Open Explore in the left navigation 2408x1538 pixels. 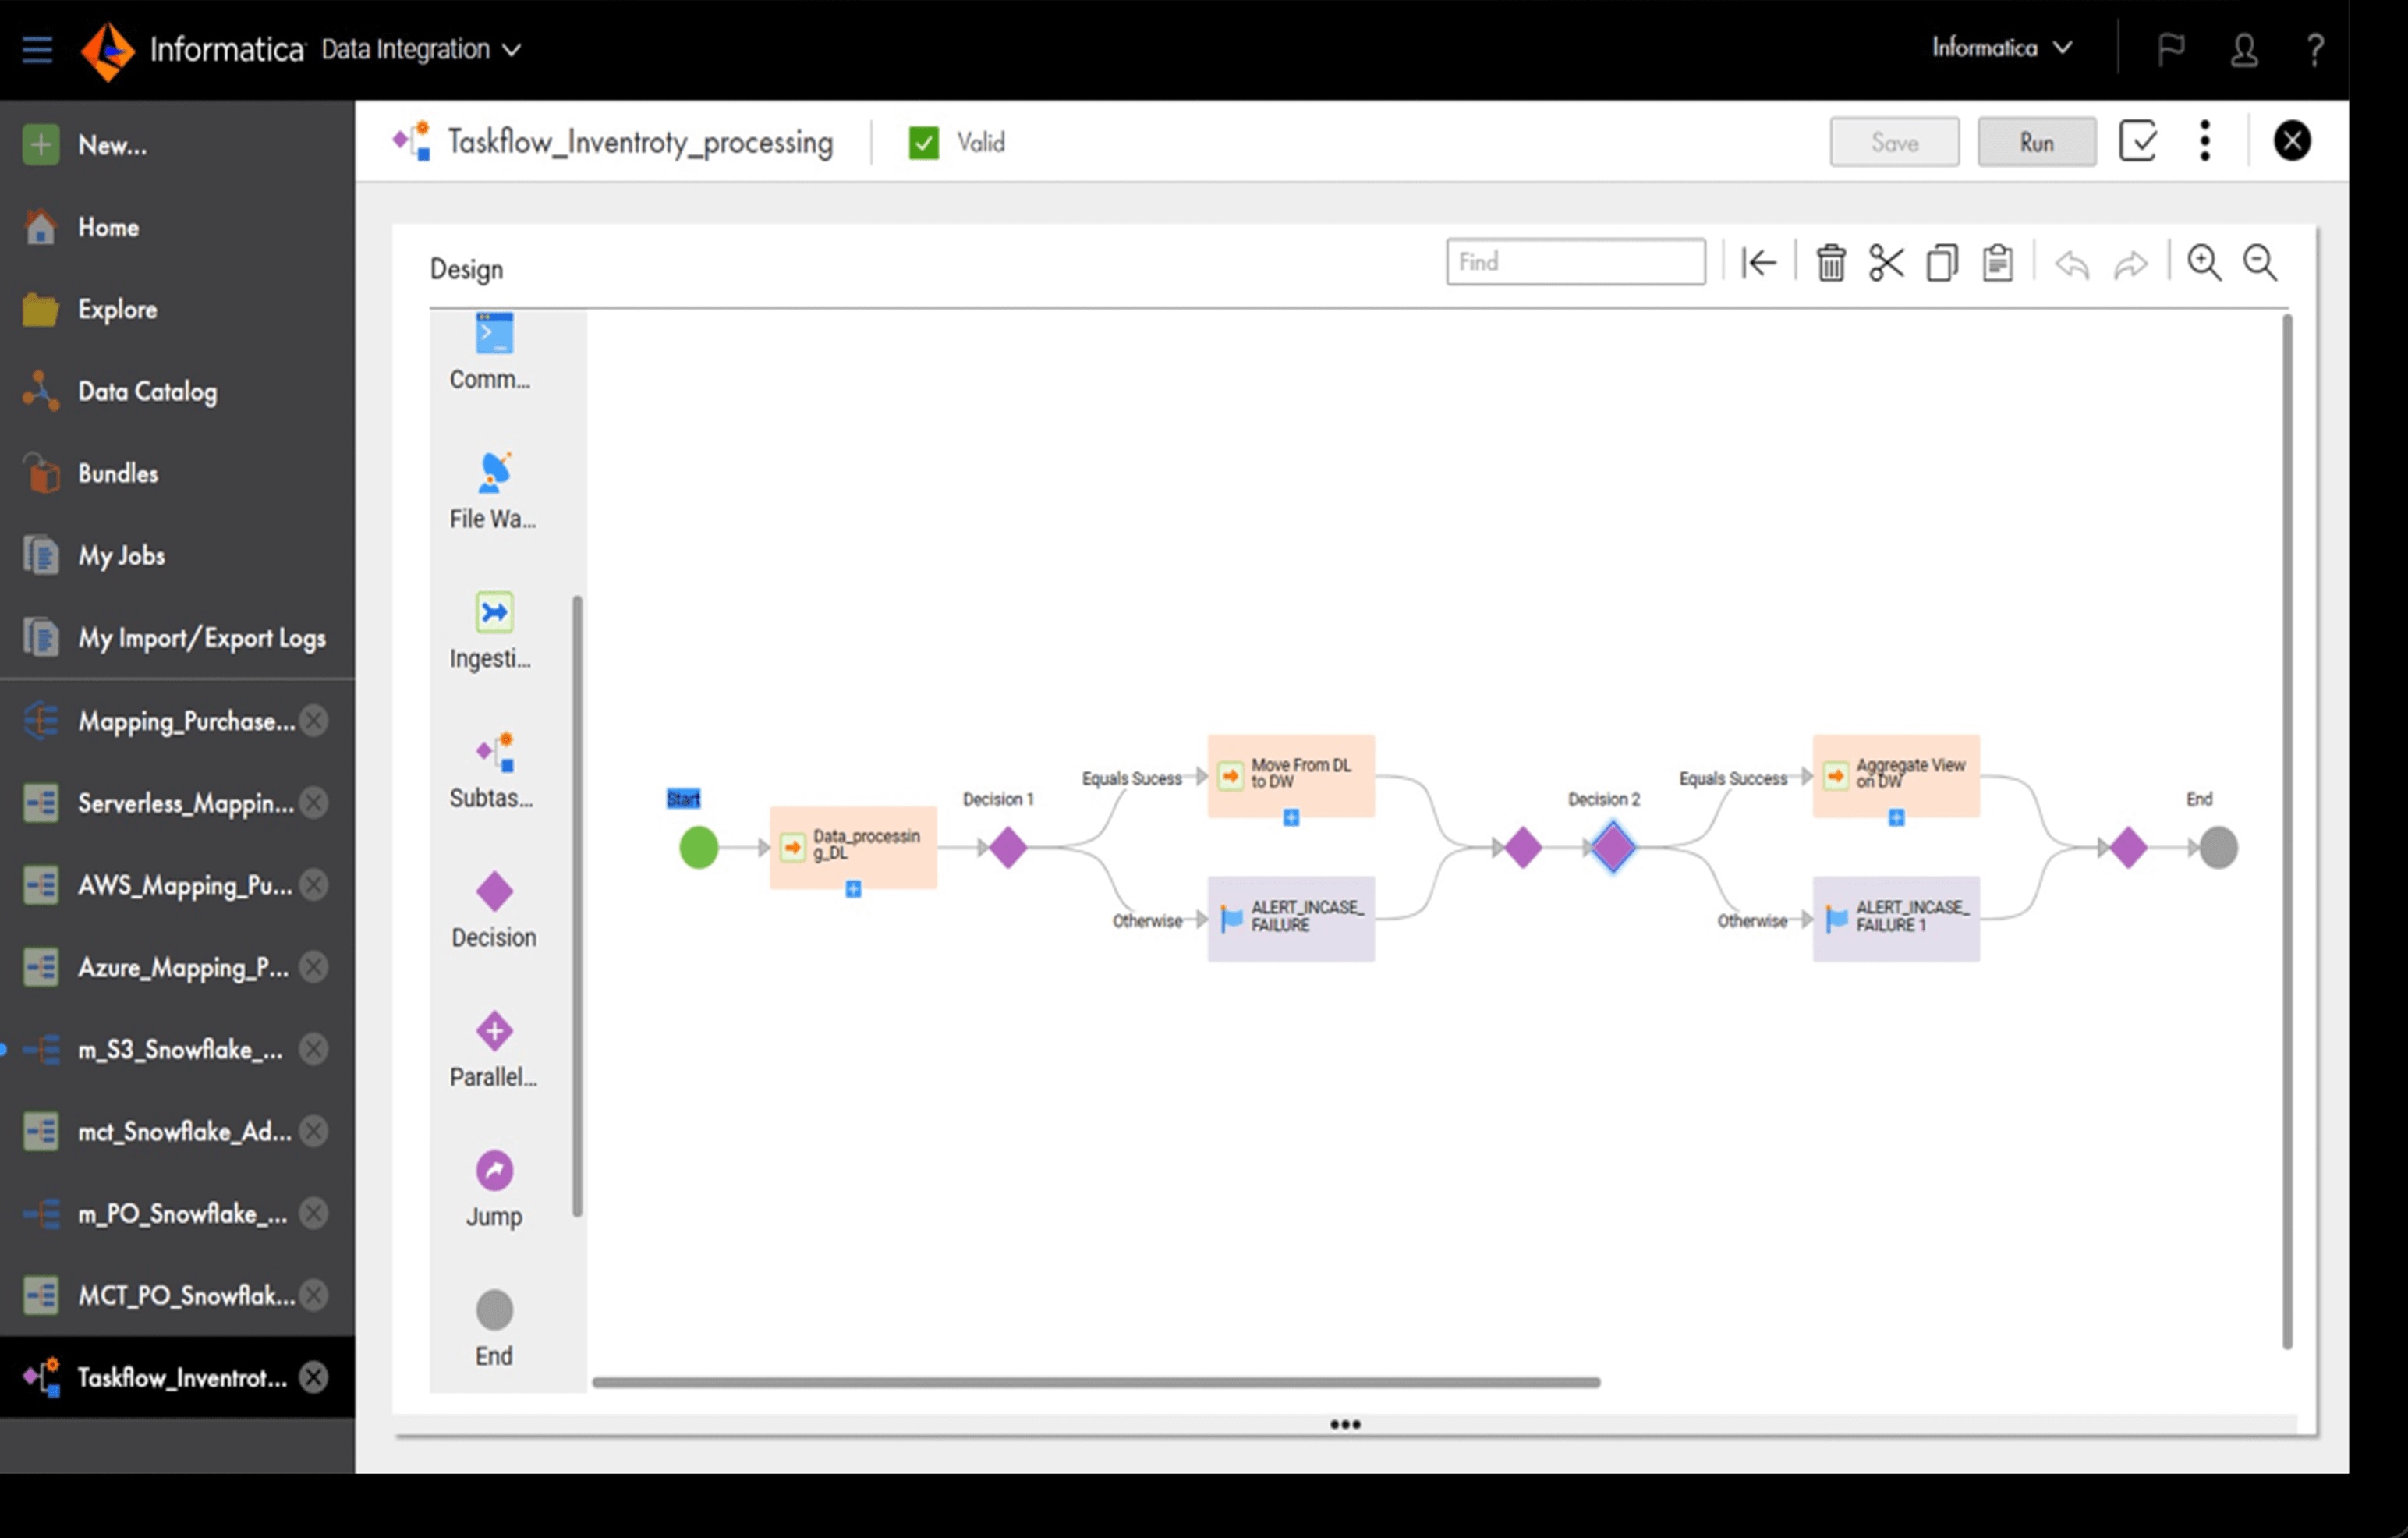pyautogui.click(x=116, y=309)
